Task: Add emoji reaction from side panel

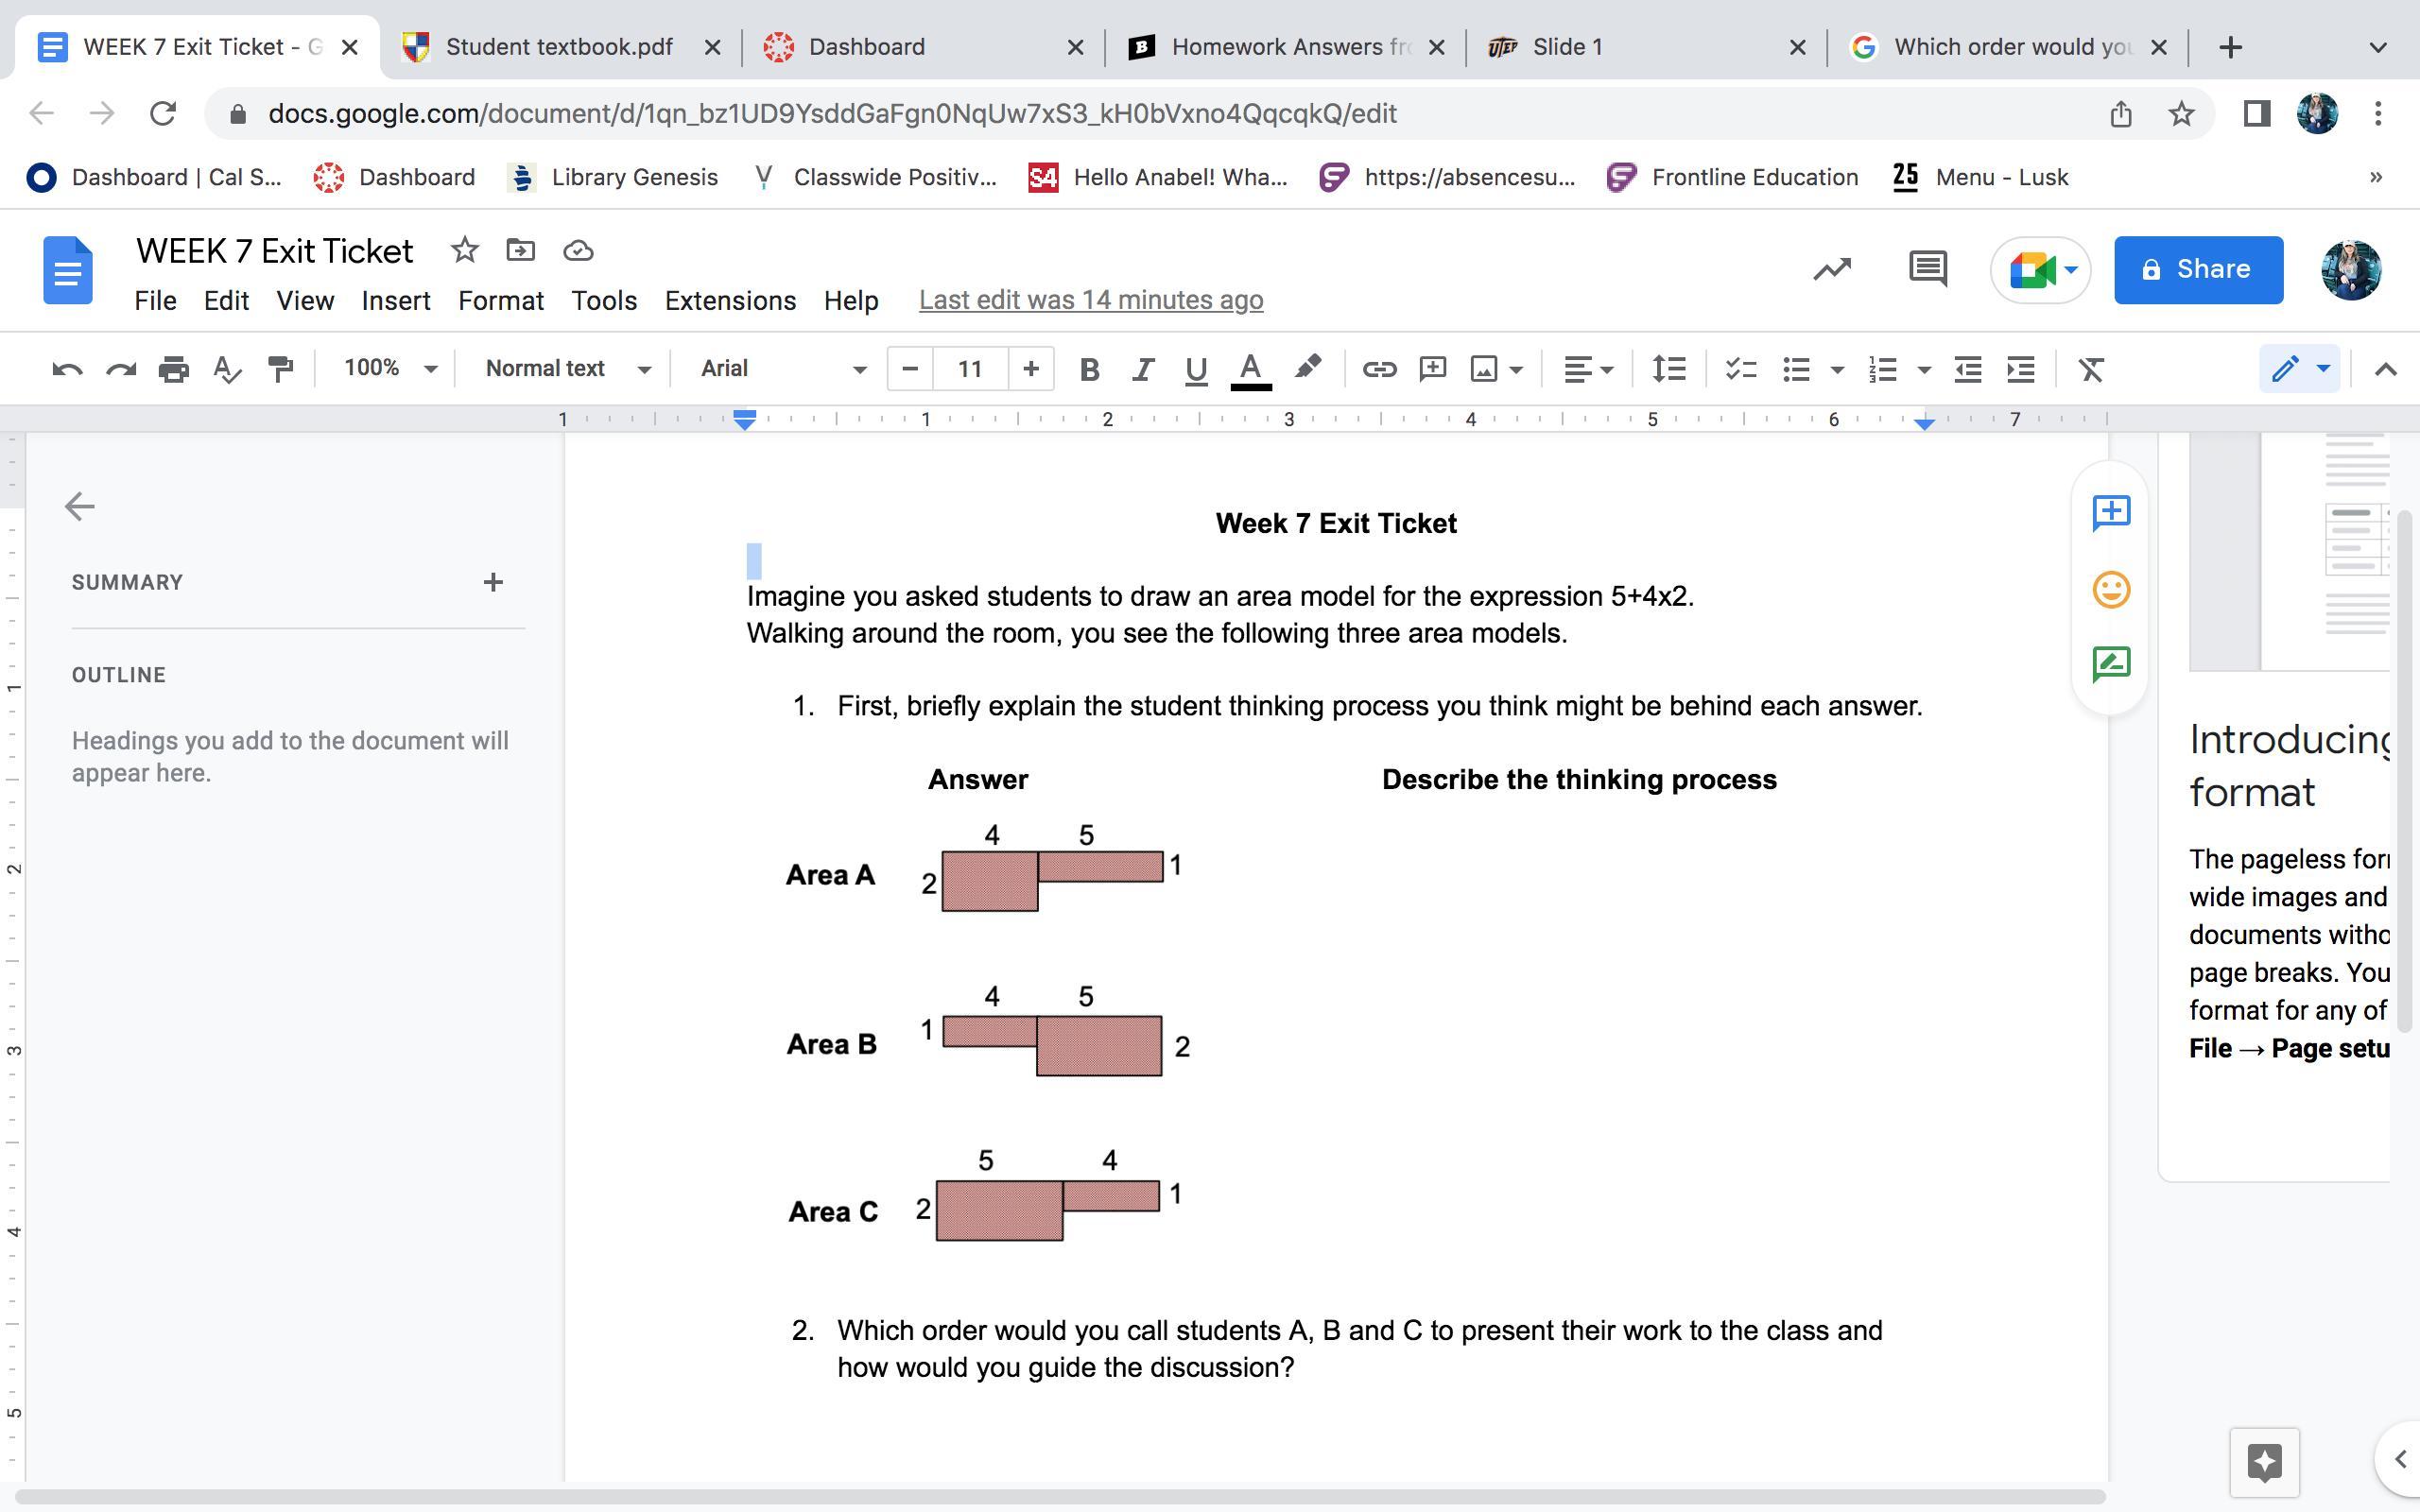Action: (2111, 589)
